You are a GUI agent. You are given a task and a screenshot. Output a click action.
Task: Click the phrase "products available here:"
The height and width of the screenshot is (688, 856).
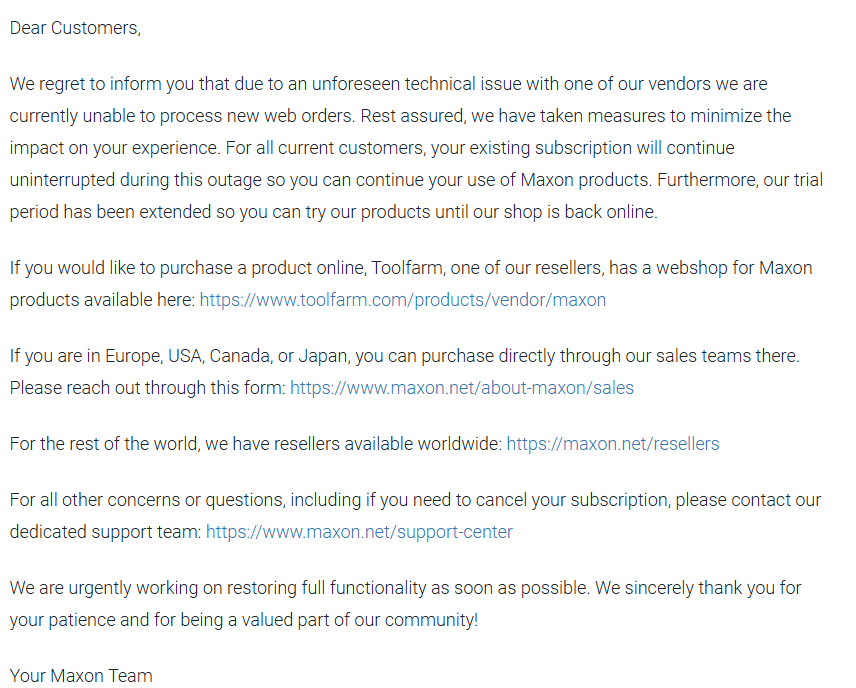[102, 300]
